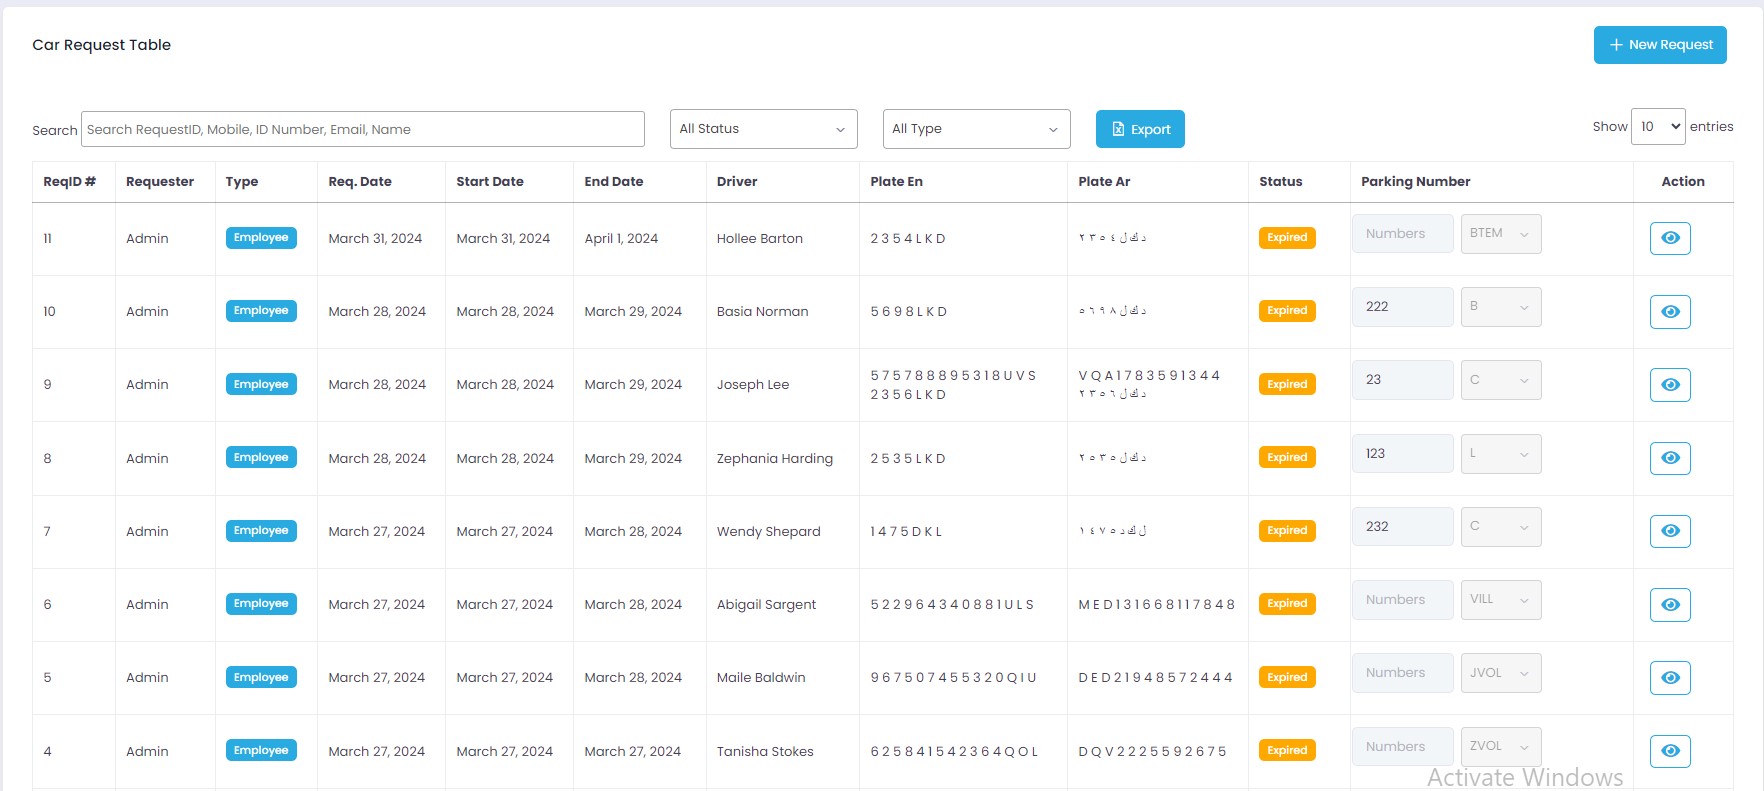Viewport: 1764px width, 791px height.
Task: Open parking zone L dropdown for Zephania Harding
Action: click(1501, 454)
